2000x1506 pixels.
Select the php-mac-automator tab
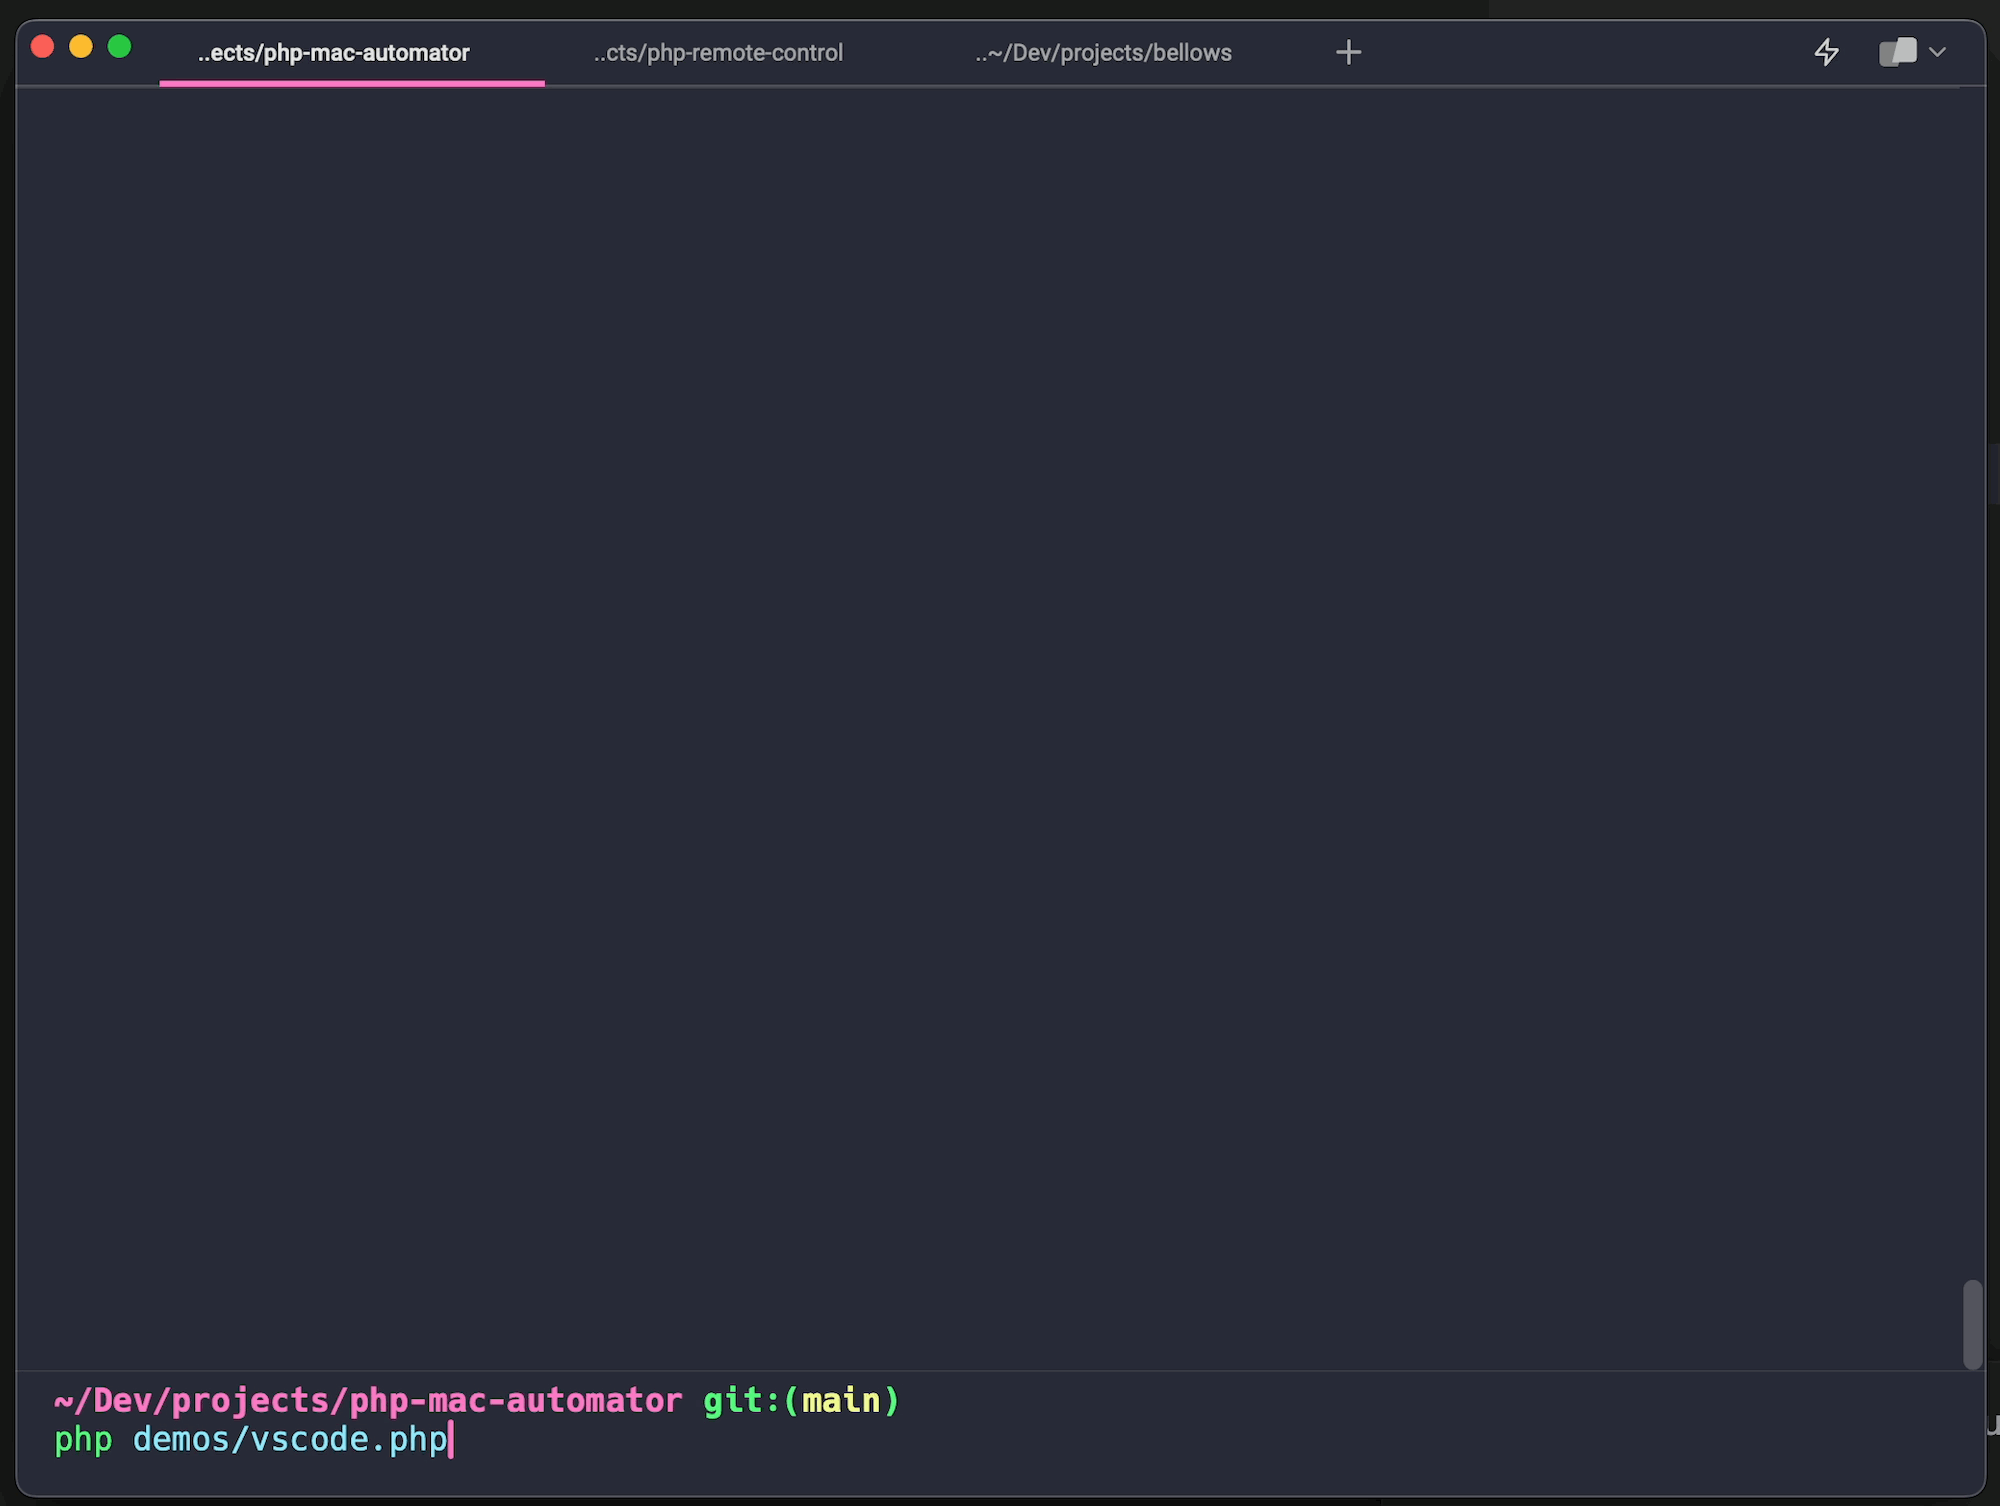(333, 53)
